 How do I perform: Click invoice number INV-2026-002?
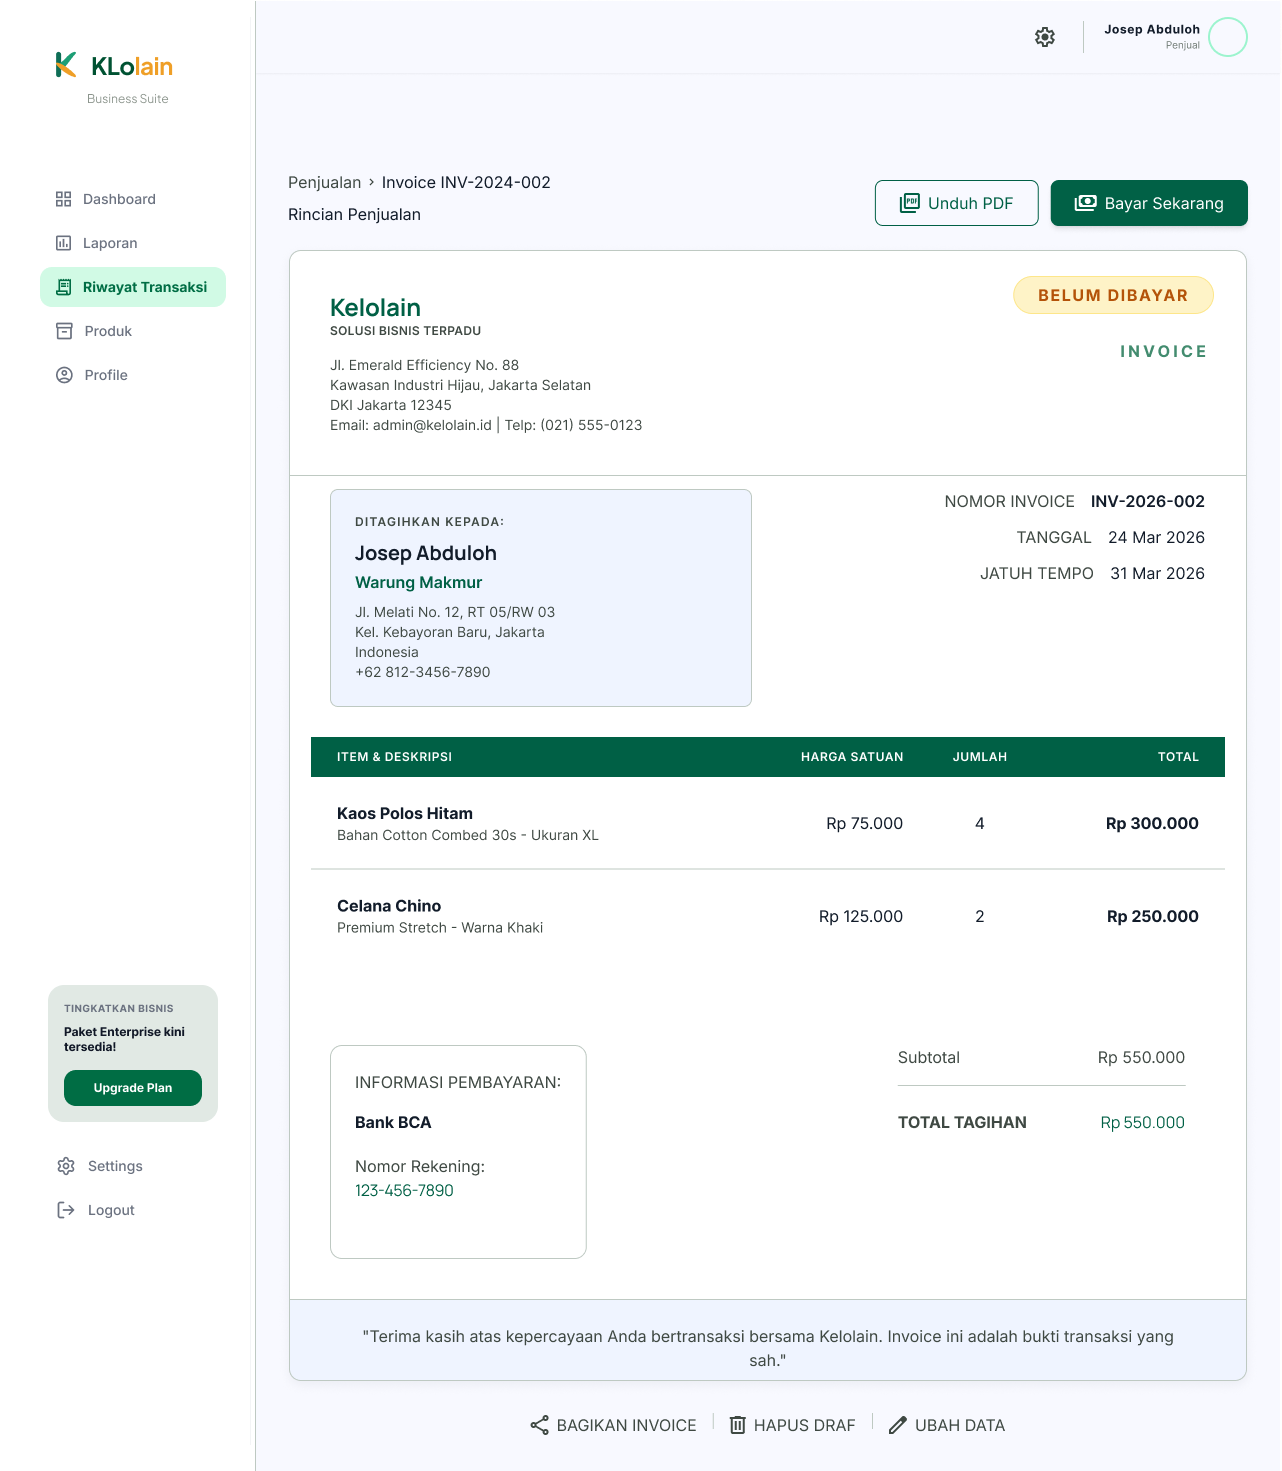(1148, 501)
